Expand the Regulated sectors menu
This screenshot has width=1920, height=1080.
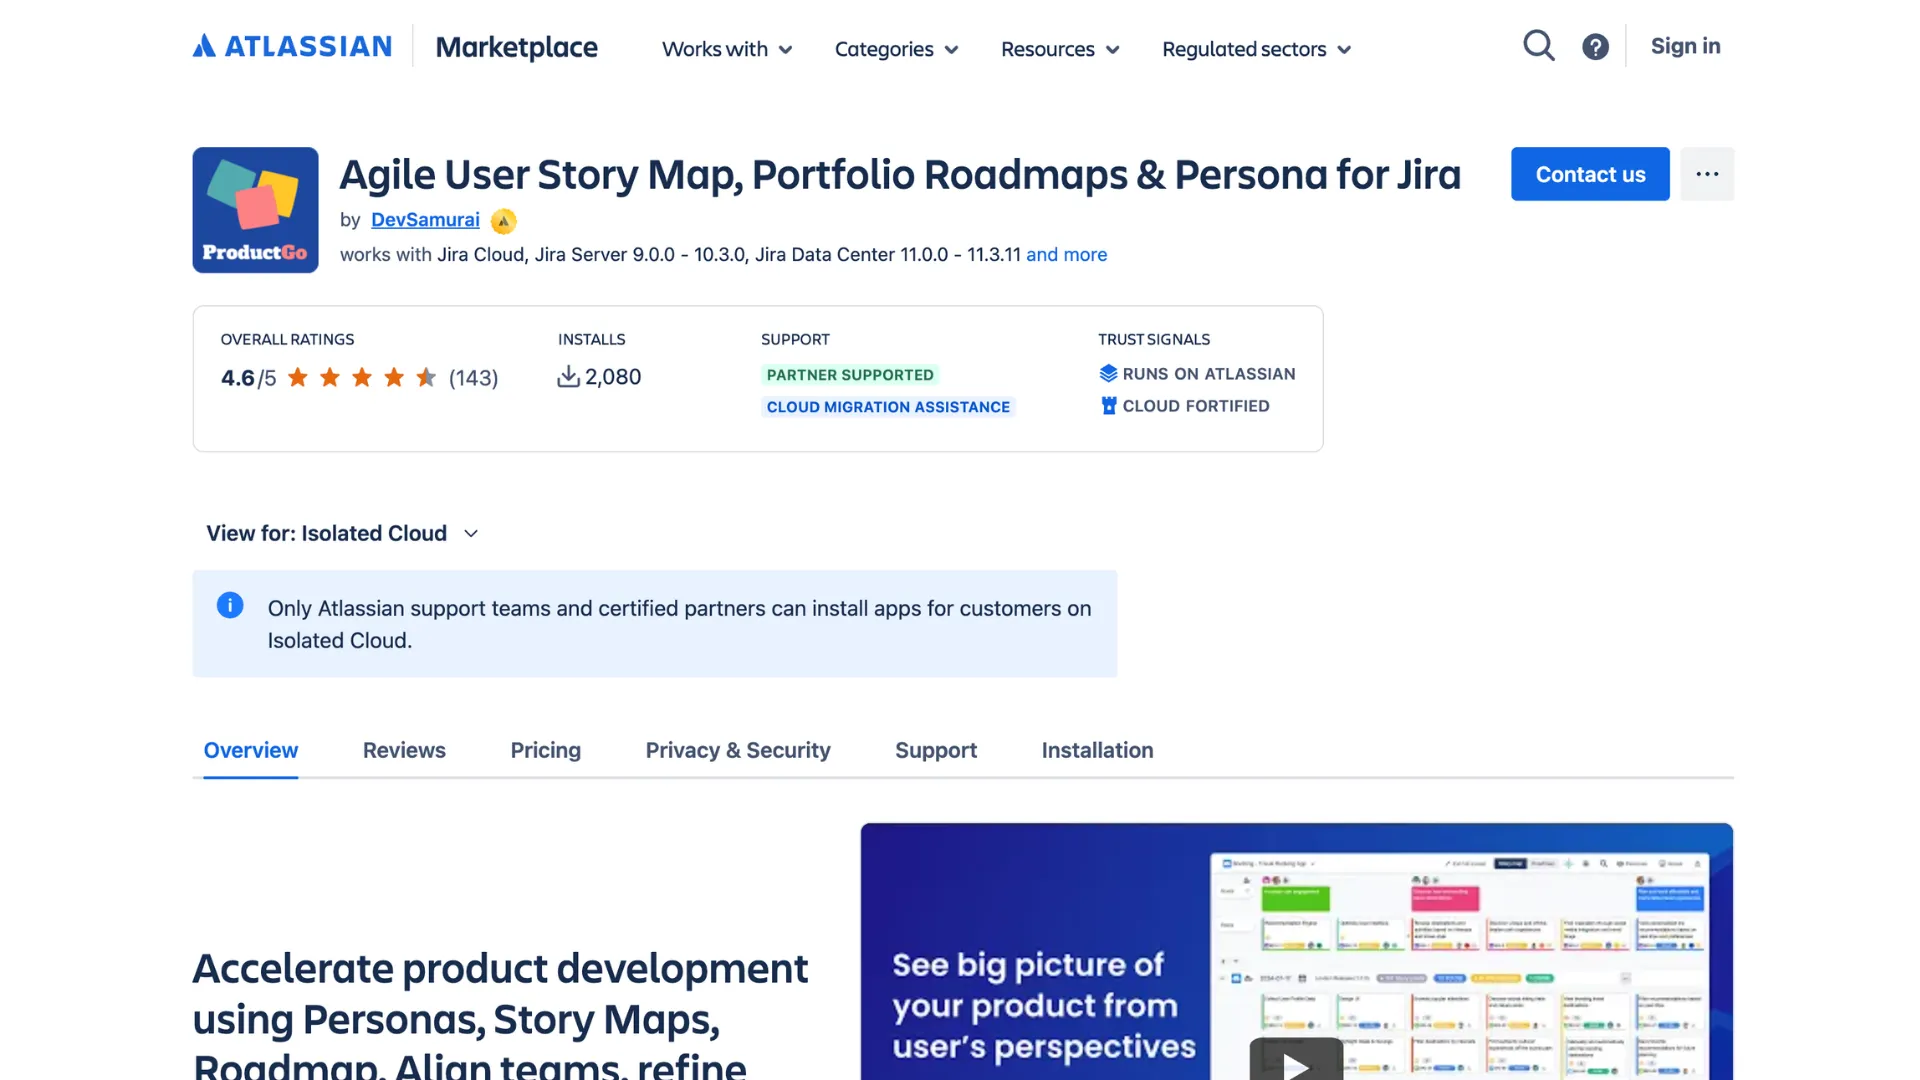1257,49
